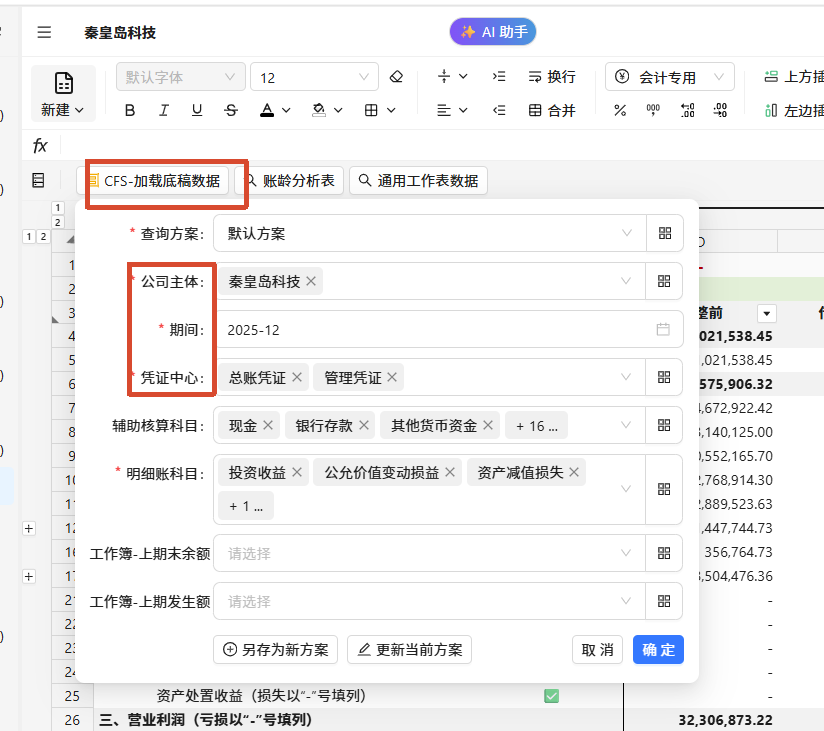Open the 通用工作表数据 tab

tap(418, 181)
